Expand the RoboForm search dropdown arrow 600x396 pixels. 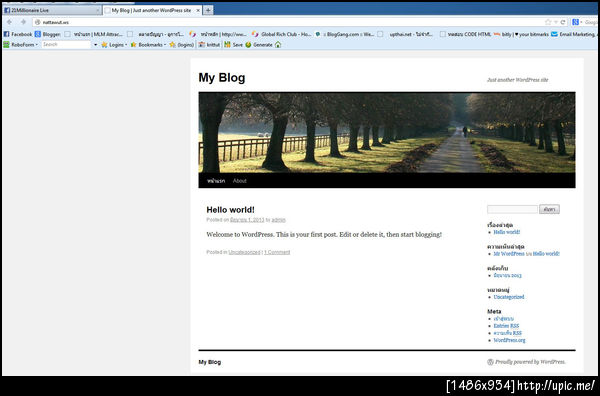click(95, 45)
